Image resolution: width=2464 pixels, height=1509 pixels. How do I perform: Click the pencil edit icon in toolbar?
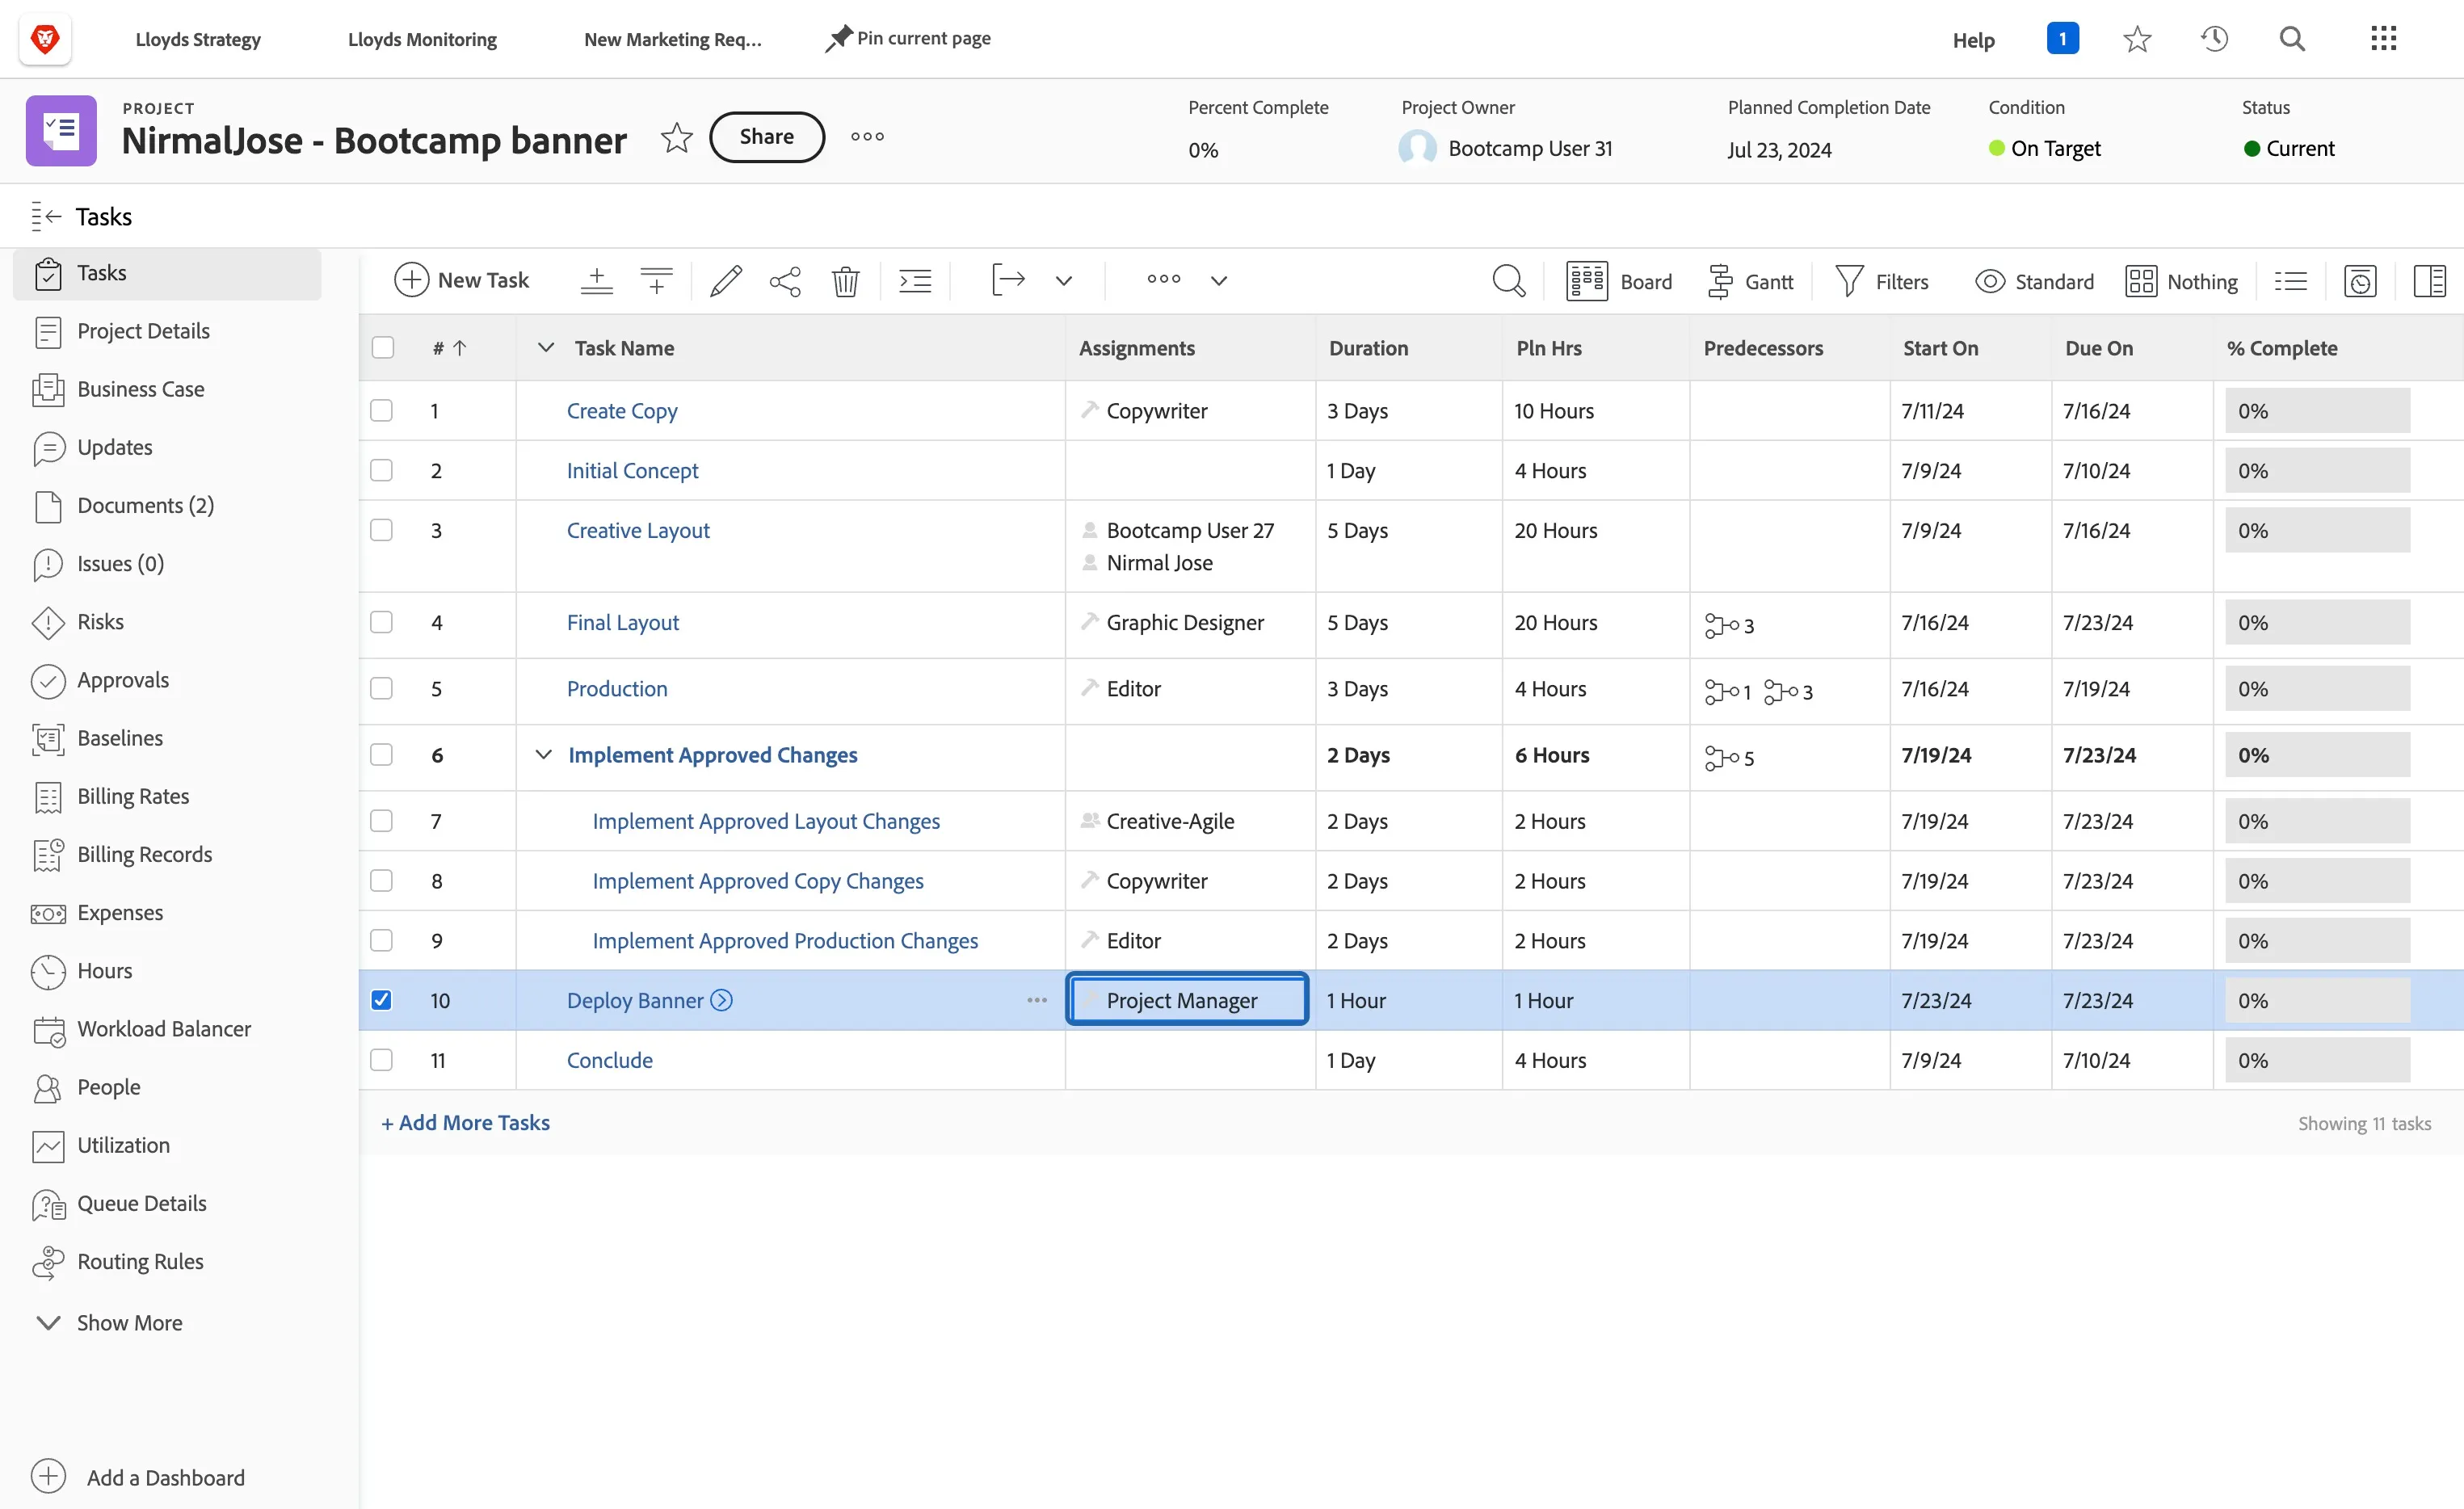(x=726, y=281)
